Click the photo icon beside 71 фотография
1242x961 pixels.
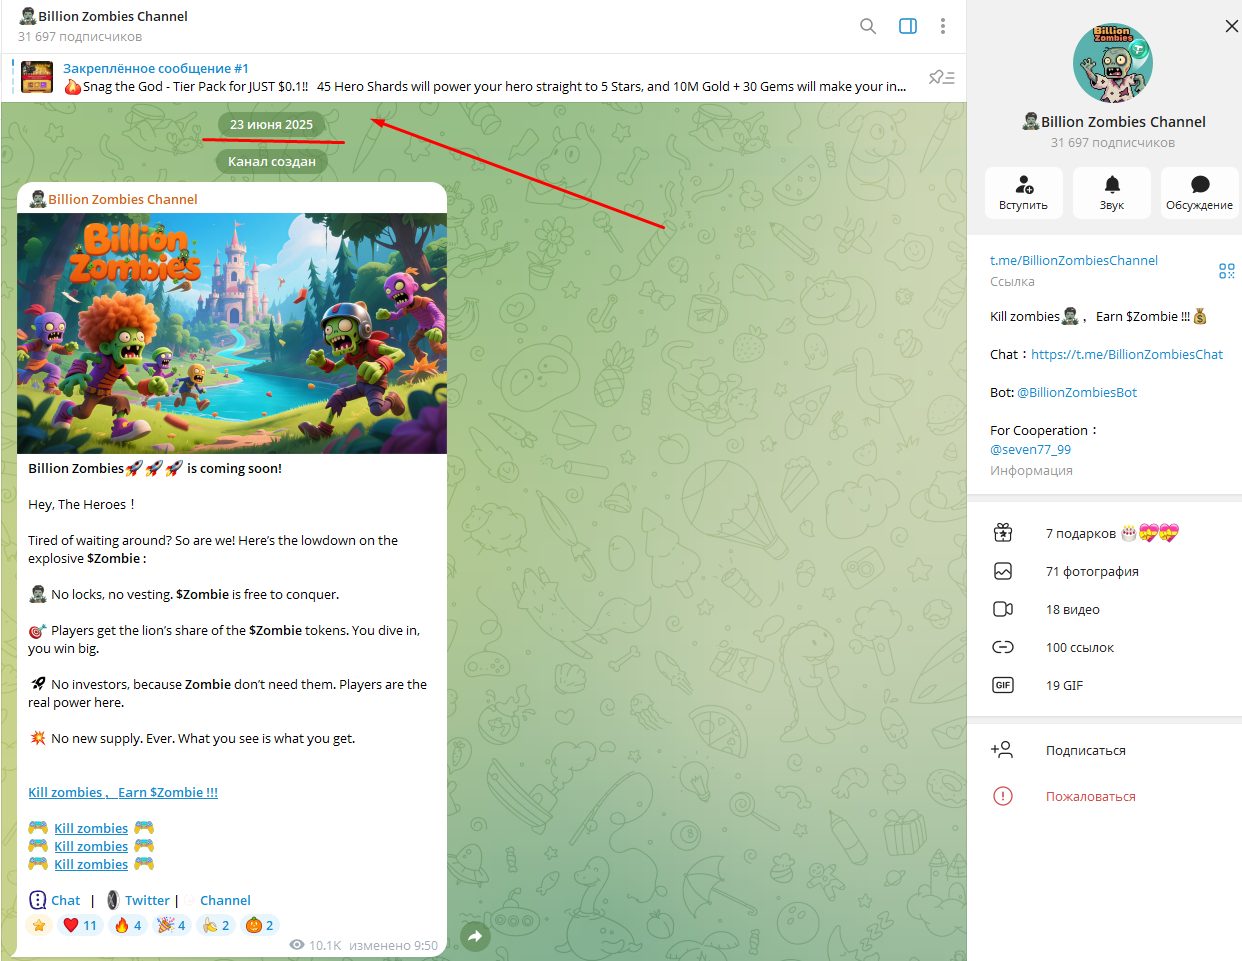[x=1003, y=571]
